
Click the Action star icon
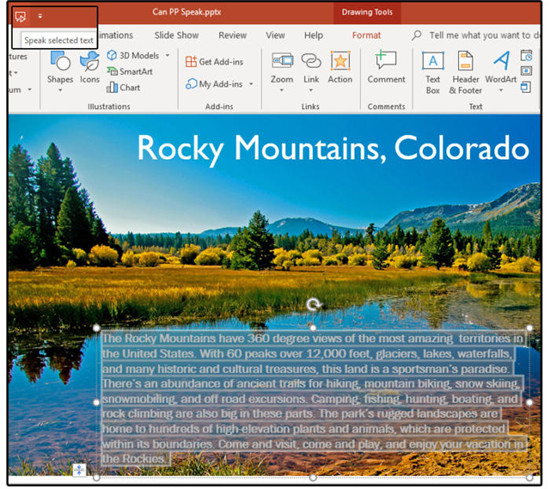(340, 61)
